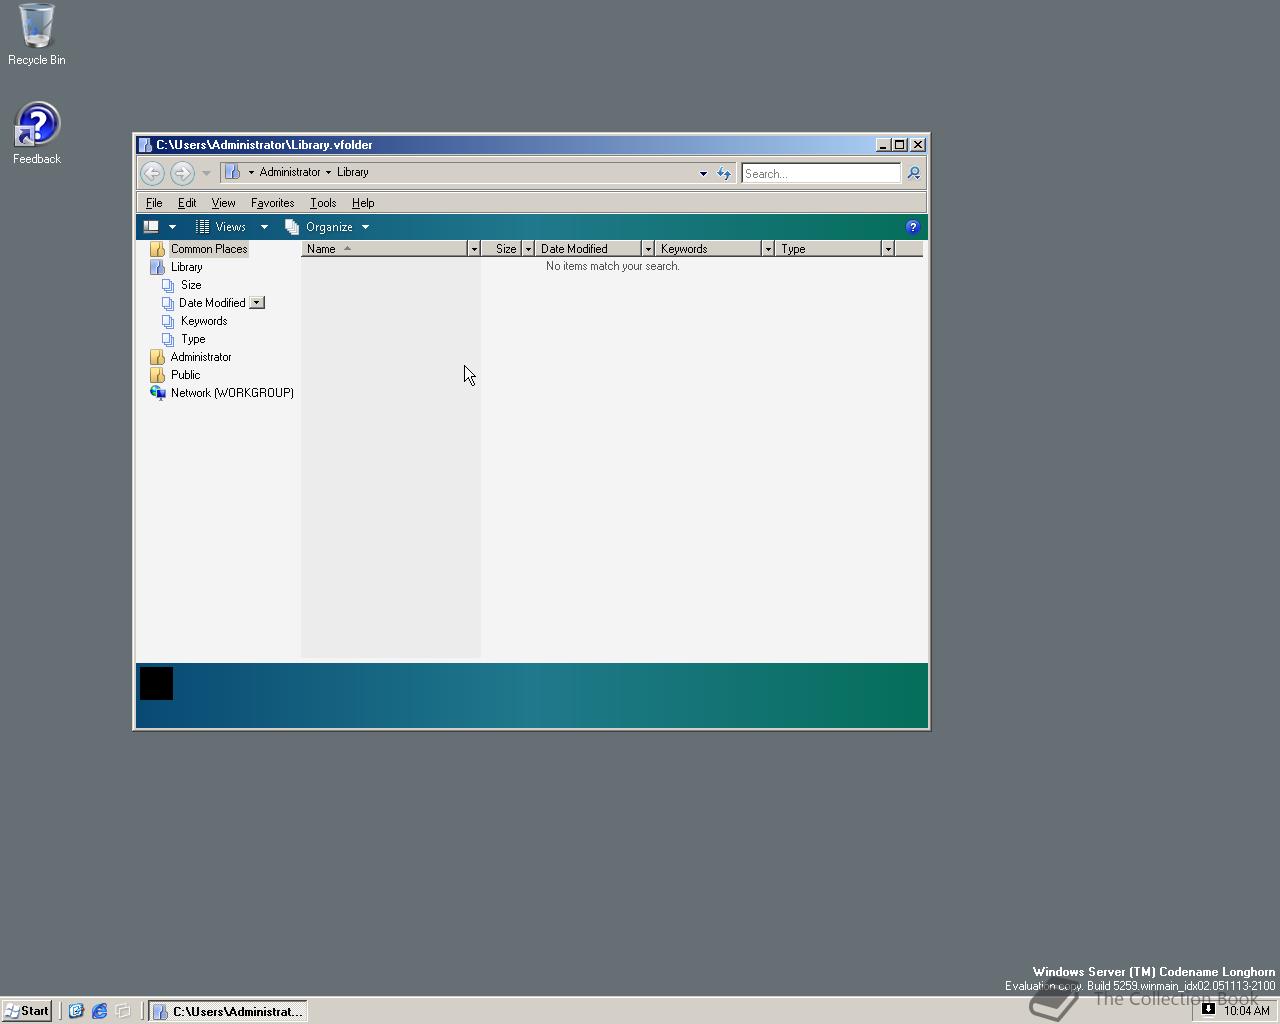
Task: Click the Forward navigation arrow
Action: [x=181, y=173]
